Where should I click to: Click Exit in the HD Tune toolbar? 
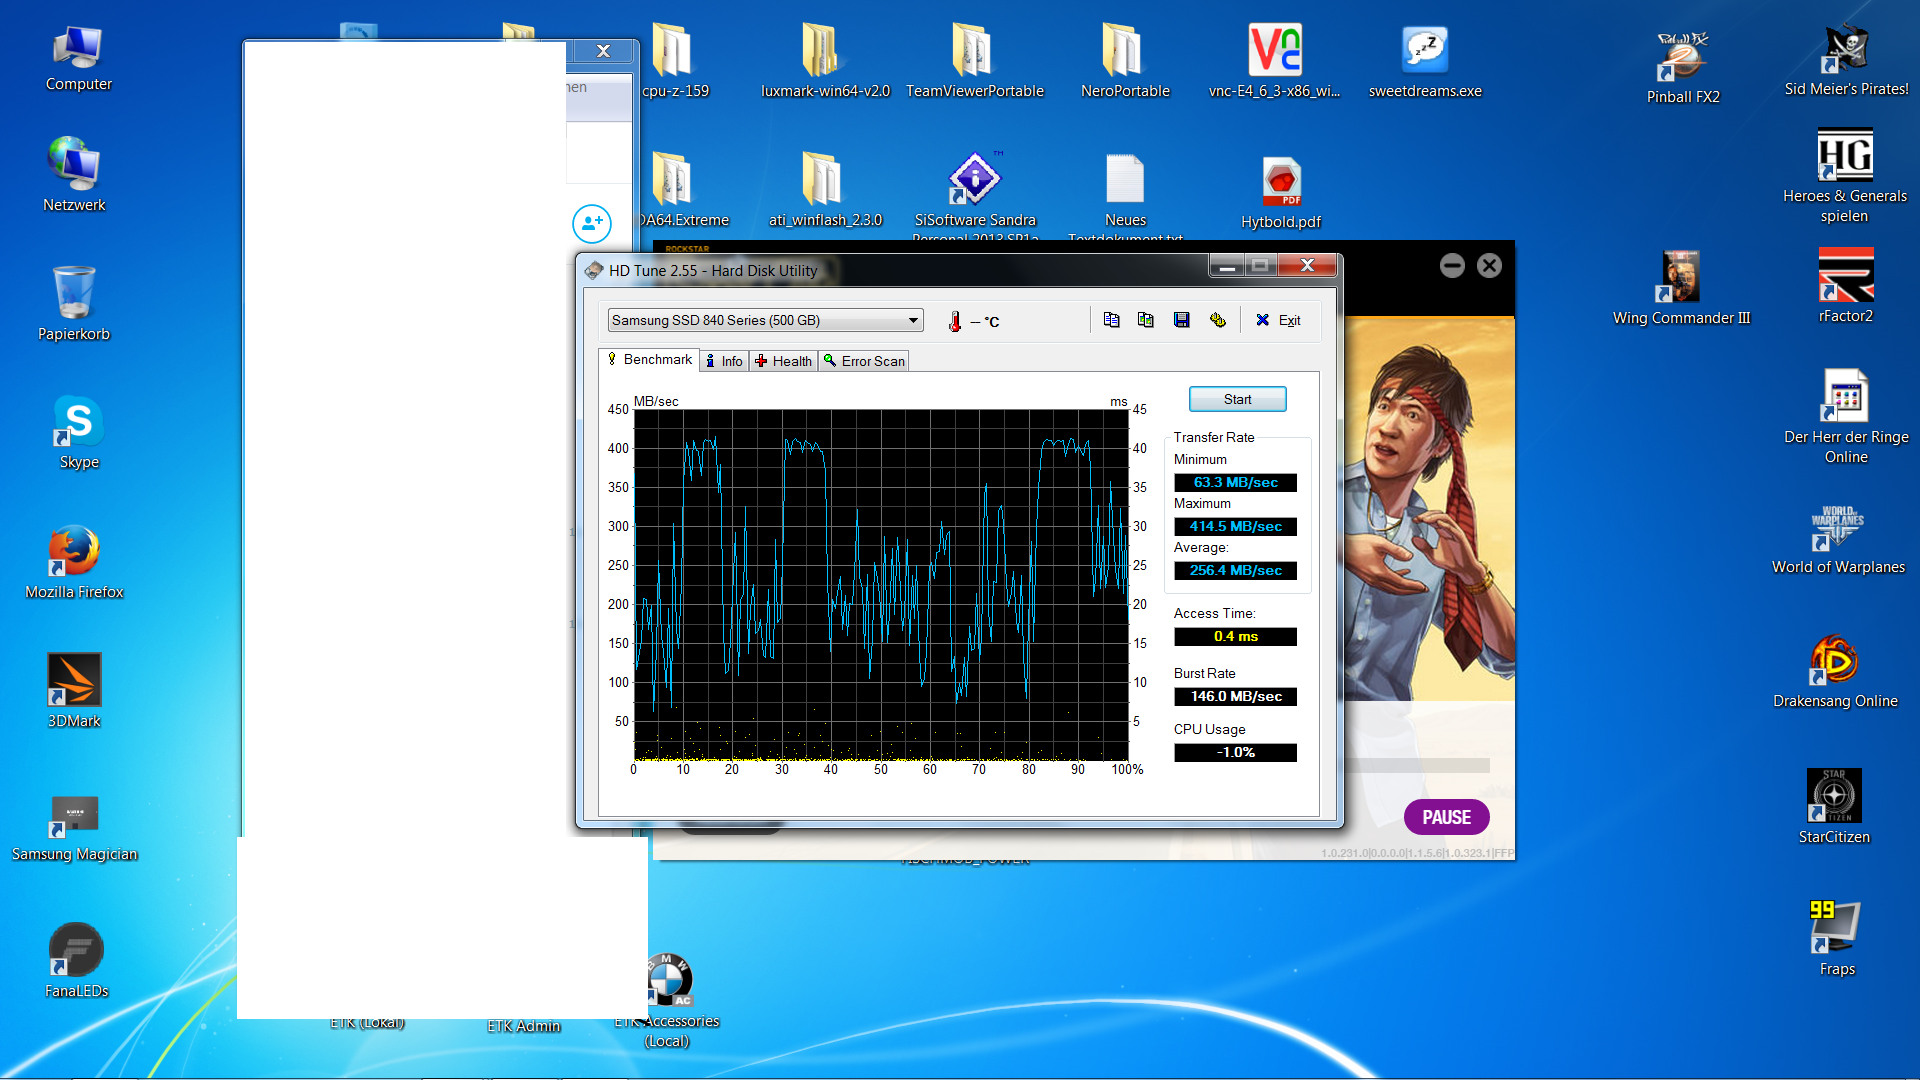point(1278,320)
